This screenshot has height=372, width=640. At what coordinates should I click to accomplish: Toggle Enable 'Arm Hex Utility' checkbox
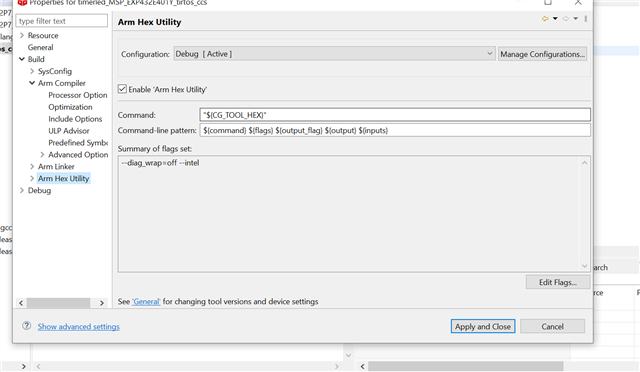[x=122, y=89]
